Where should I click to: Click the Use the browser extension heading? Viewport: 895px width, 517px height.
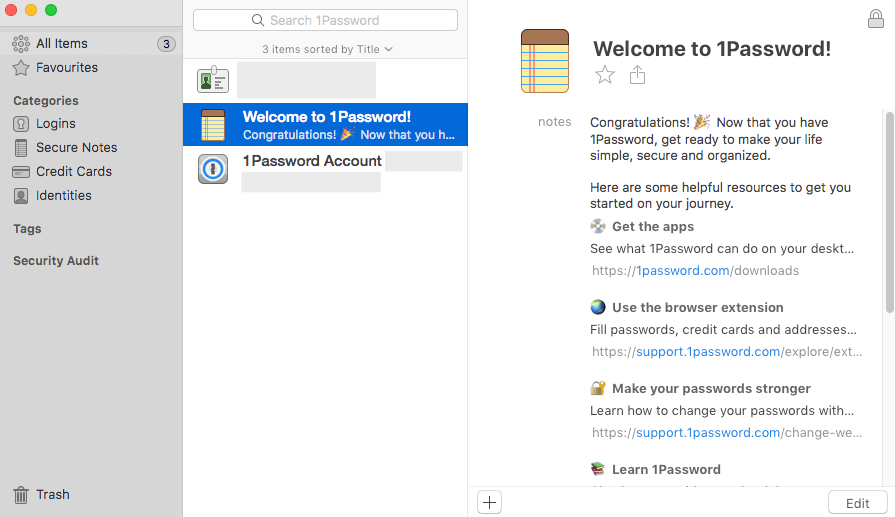698,308
